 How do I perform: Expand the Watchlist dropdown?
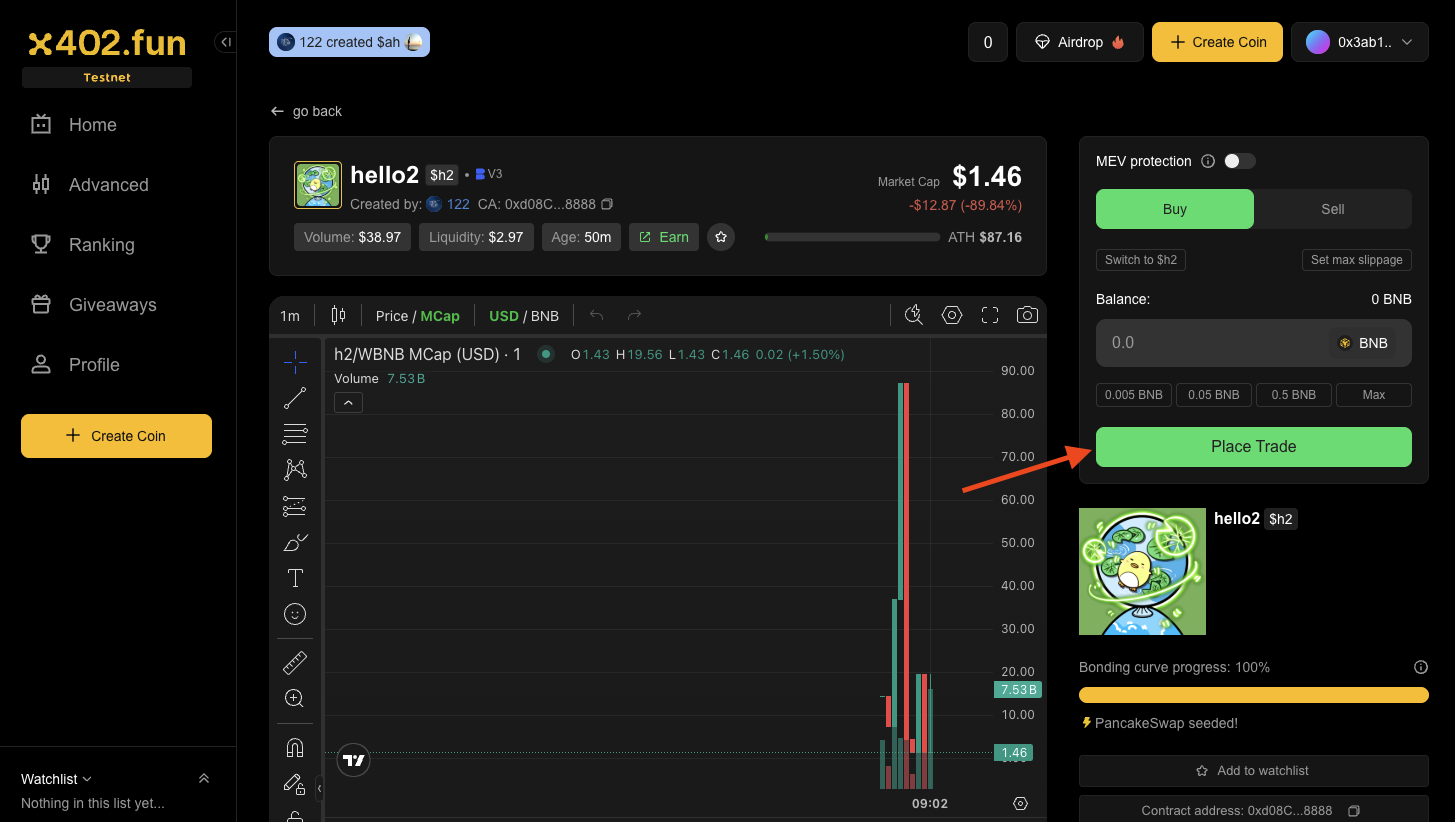coord(57,779)
